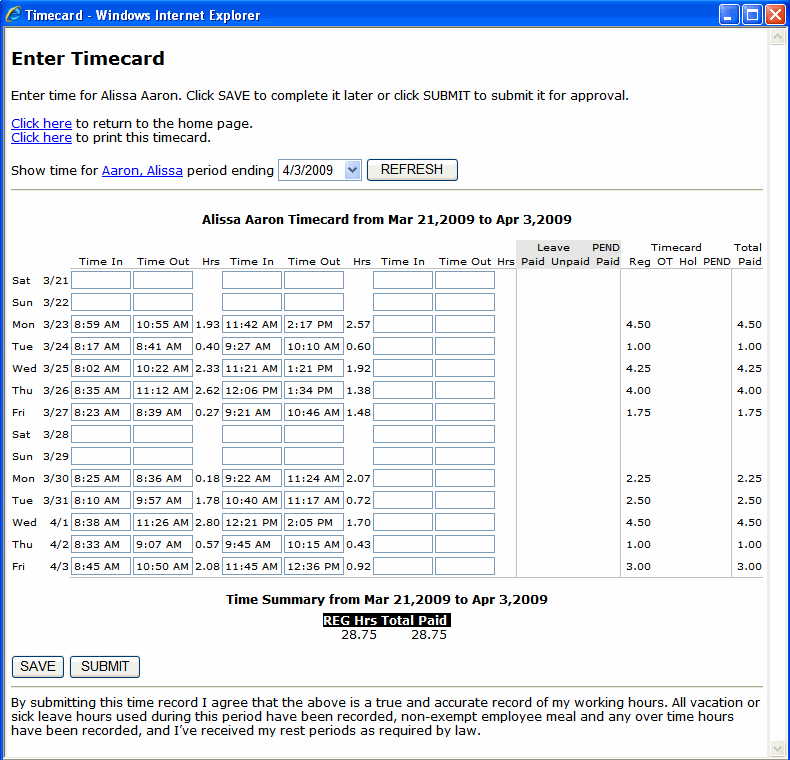790x760 pixels.
Task: Select Sunday 3/29 first Time Out field
Action: click(163, 456)
